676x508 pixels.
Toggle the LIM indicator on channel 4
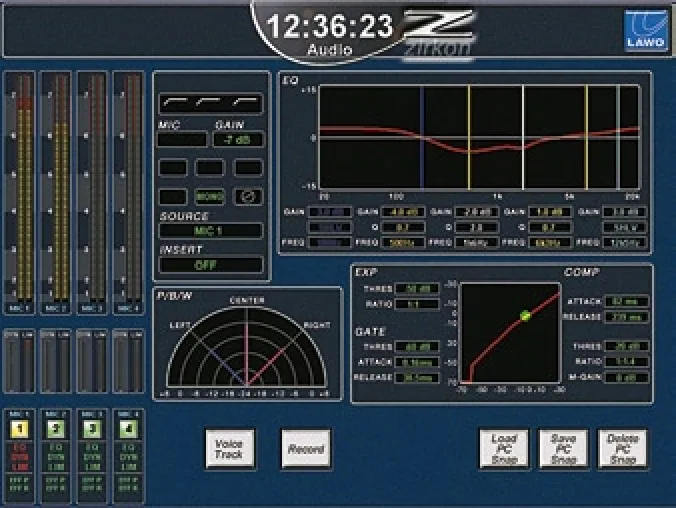128,467
